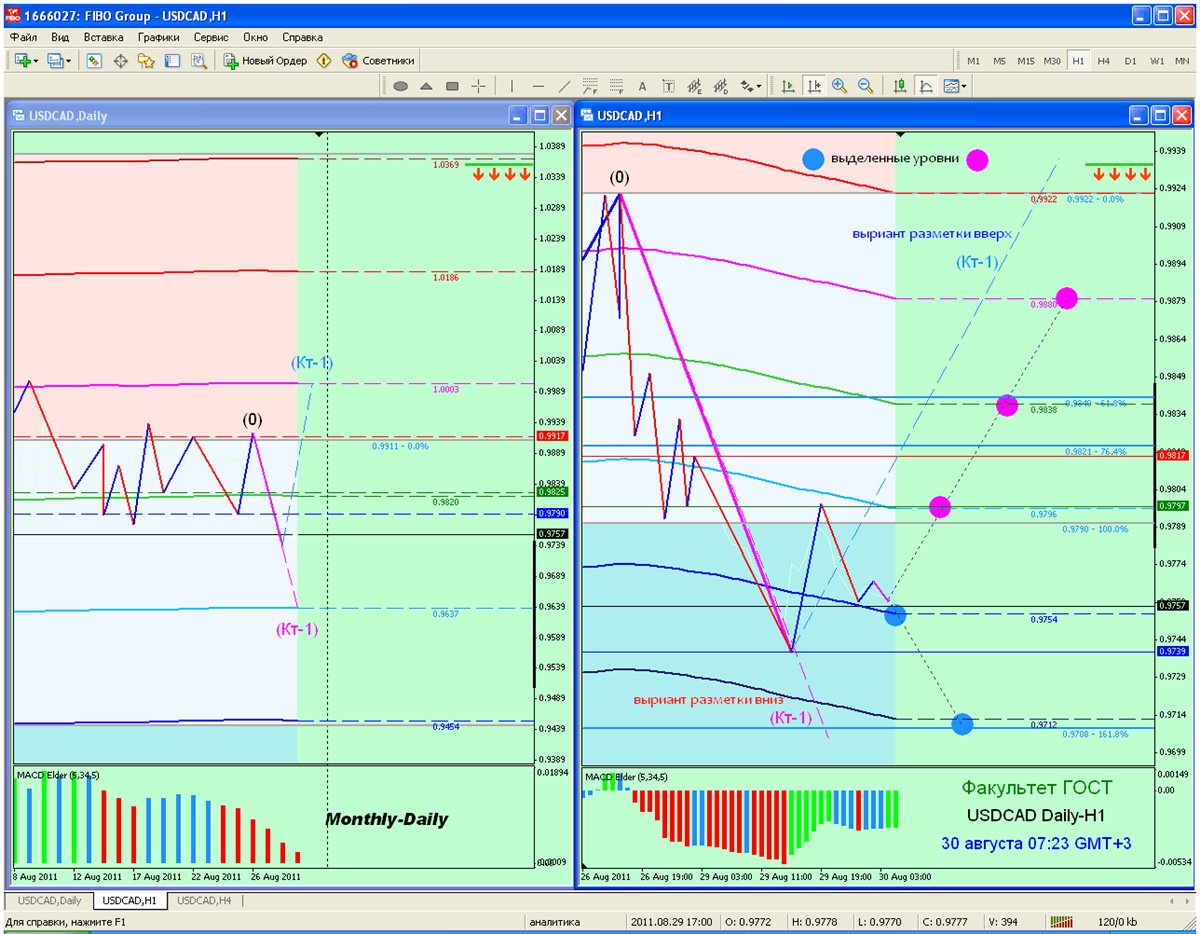
Task: Toggle the Market Watch icon
Action: tap(94, 61)
